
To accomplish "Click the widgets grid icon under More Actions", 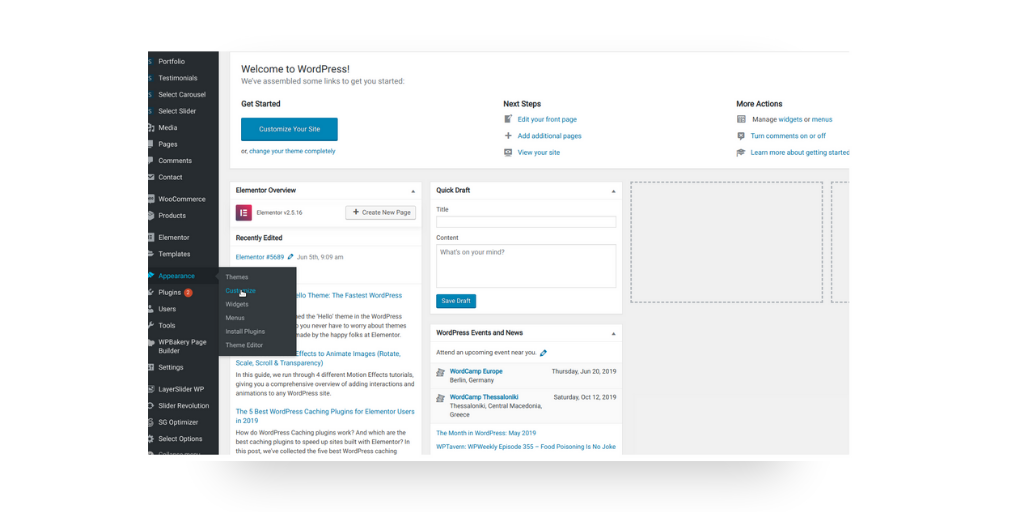I will [741, 120].
